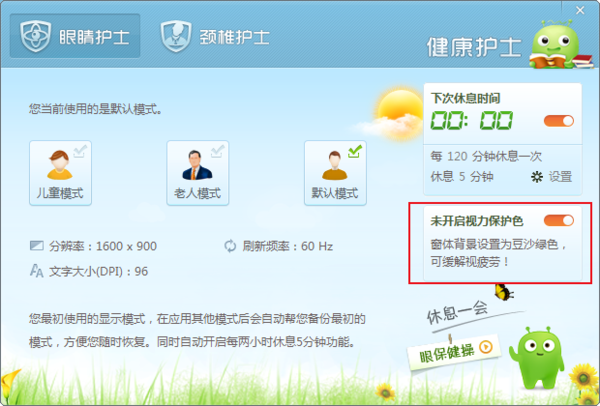Click the waving green mascot at bottom

537,358
